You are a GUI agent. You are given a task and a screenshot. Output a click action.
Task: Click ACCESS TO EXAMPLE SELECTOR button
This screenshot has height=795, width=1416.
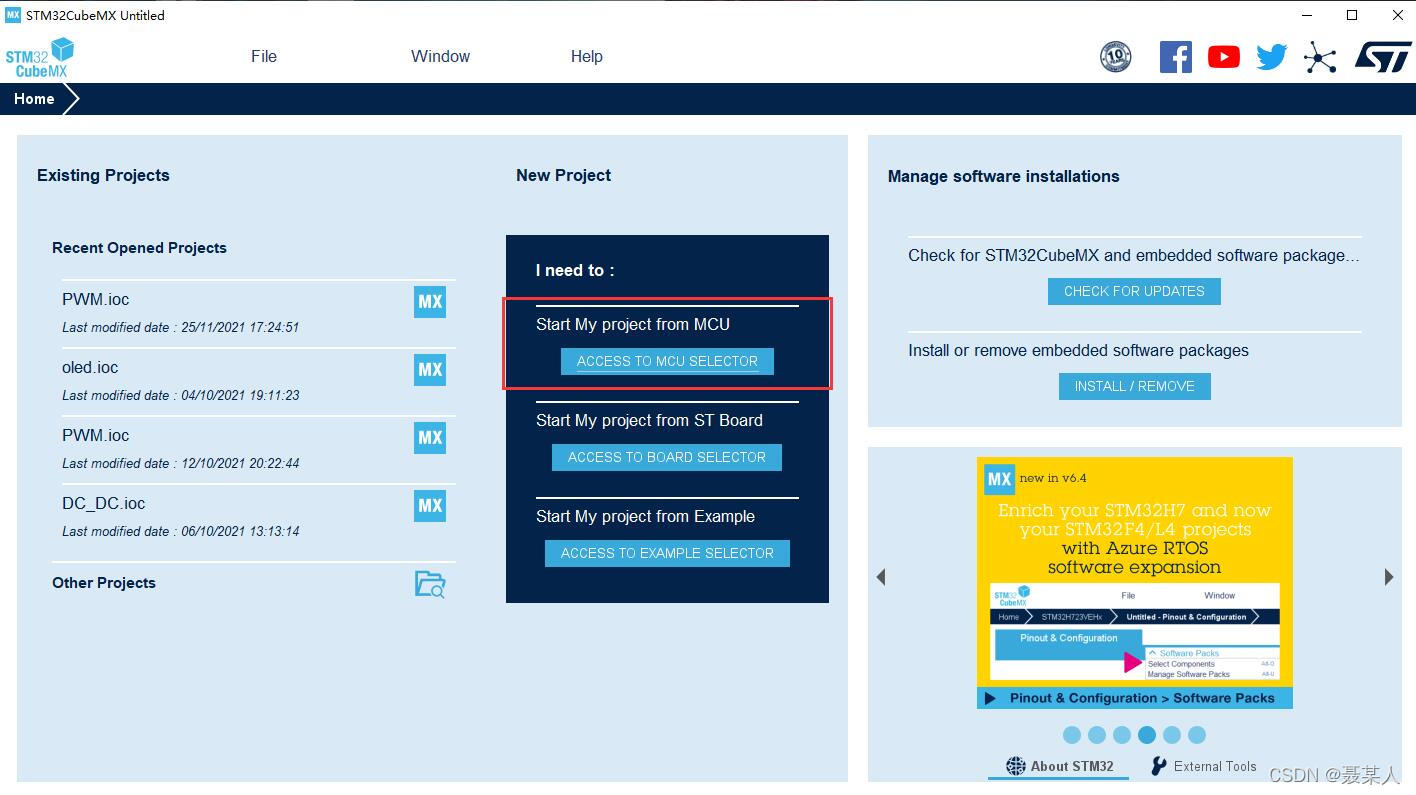pyautogui.click(x=667, y=553)
